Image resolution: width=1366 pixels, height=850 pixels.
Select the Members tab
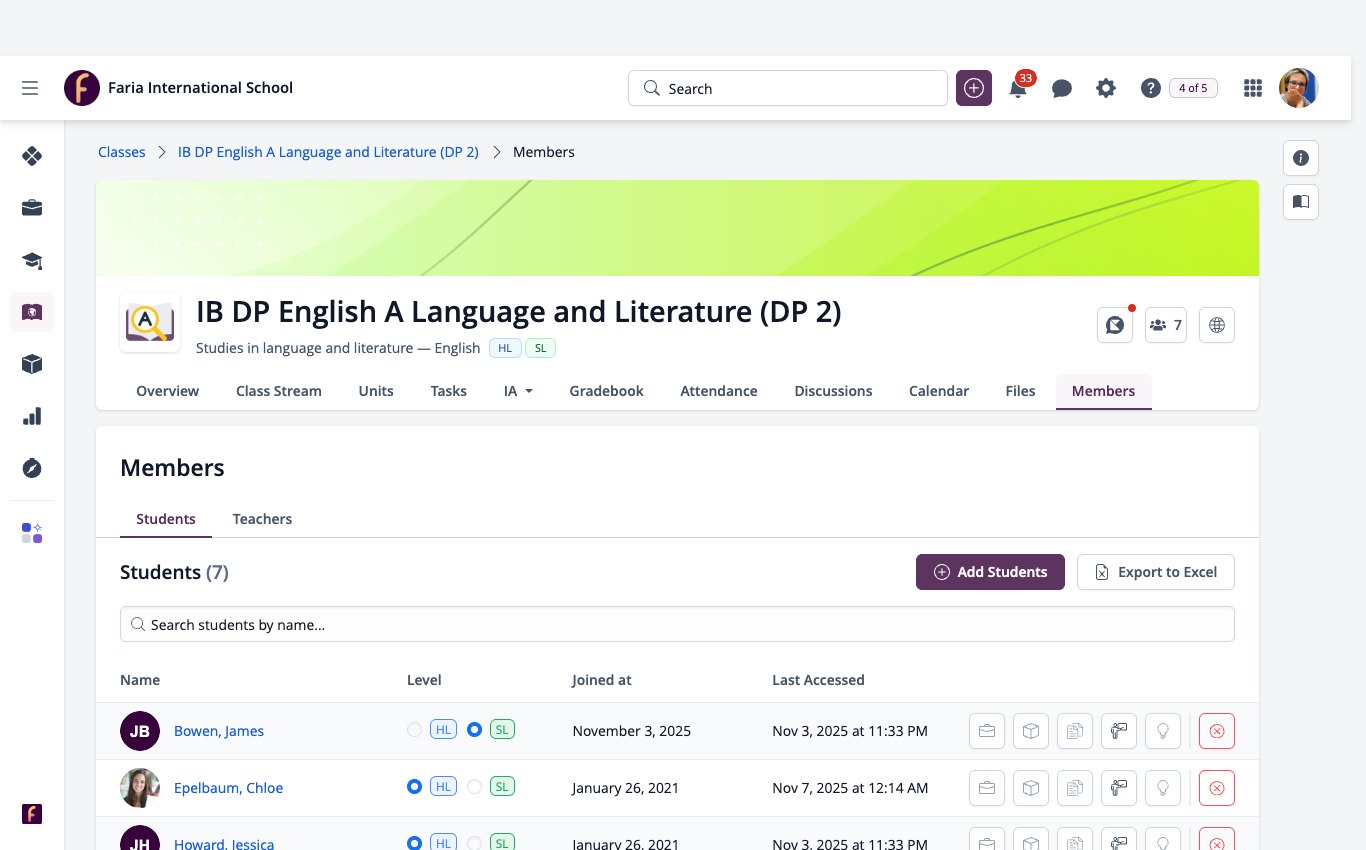[x=1103, y=391]
